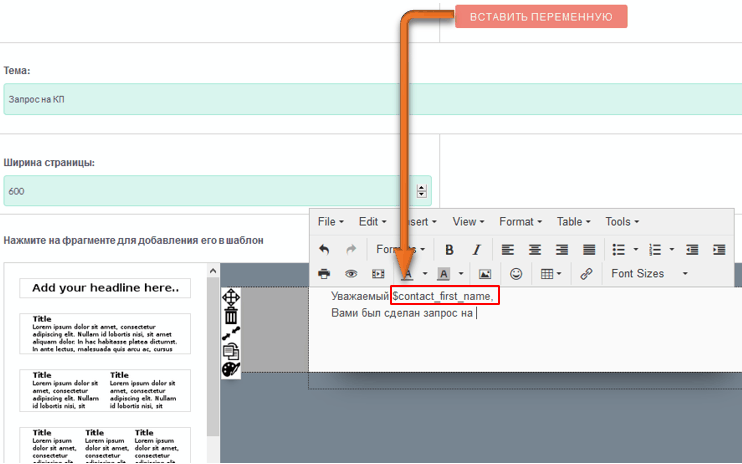
Task: Open the emoticons smiley picker
Action: tap(516, 273)
